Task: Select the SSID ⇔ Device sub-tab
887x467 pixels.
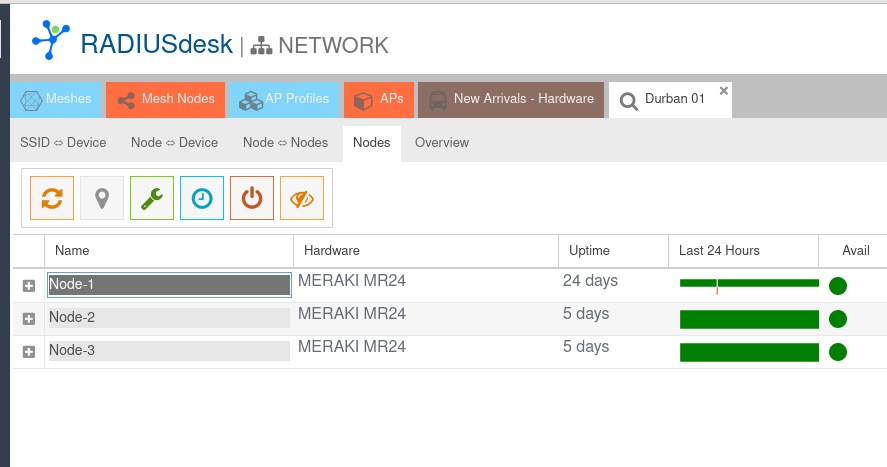Action: point(63,143)
